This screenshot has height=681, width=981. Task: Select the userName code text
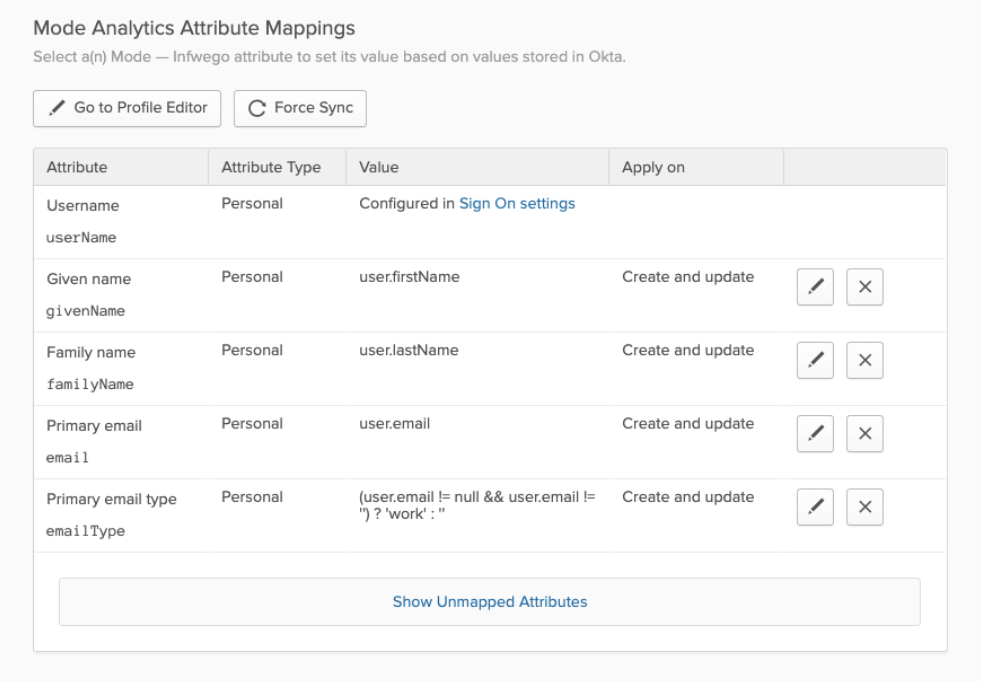81,237
